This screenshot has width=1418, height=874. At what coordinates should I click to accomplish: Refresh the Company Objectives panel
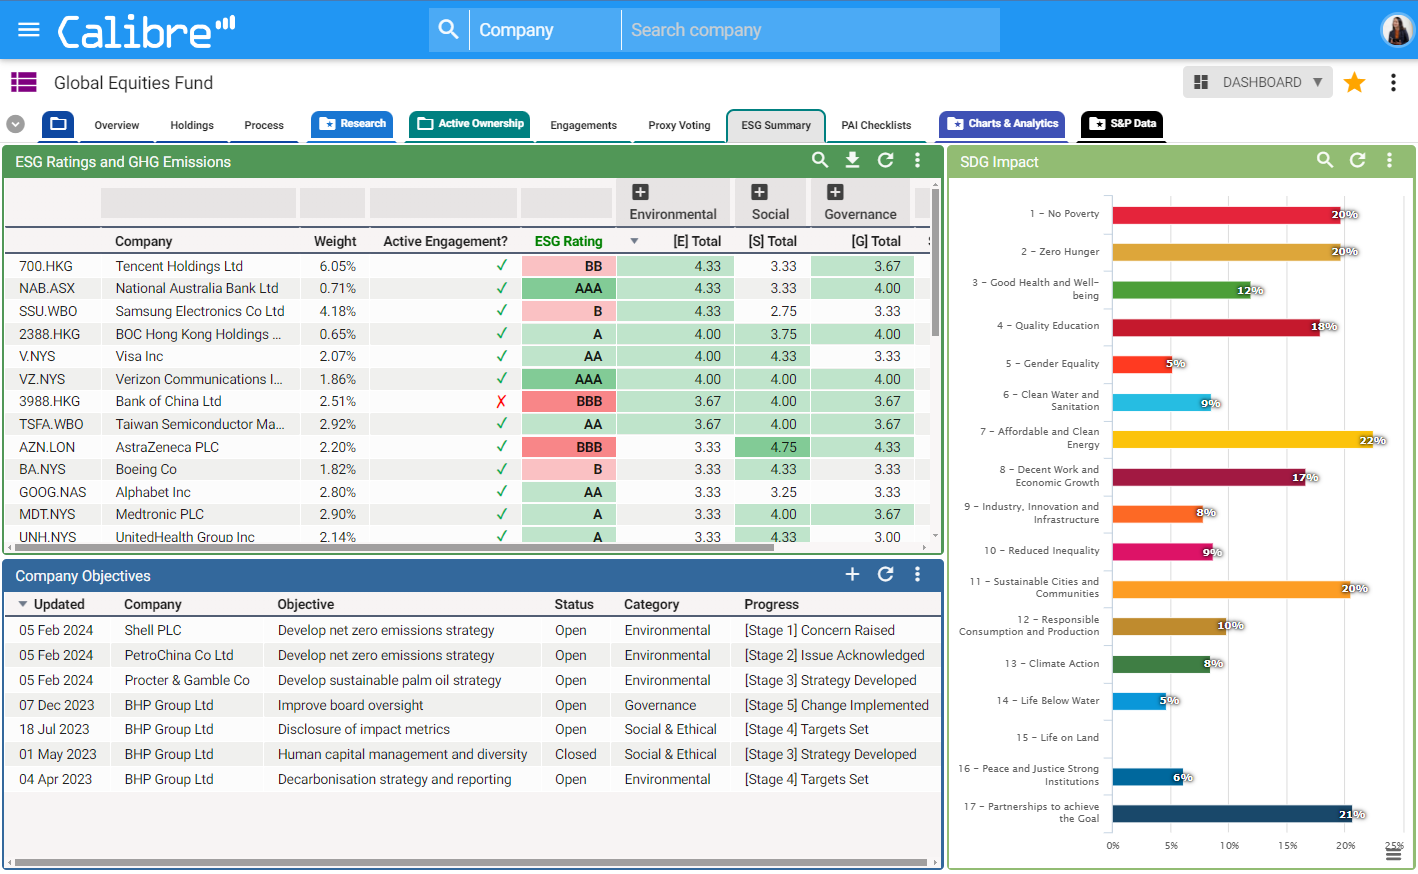click(885, 574)
